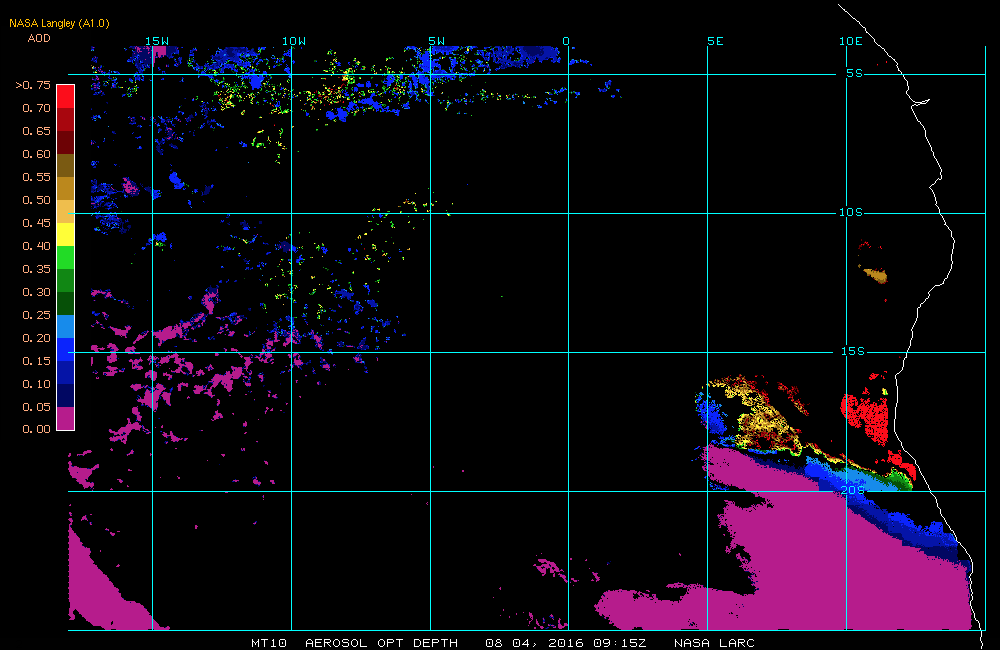Select the '0.25' legend value
Image resolution: width=1000 pixels, height=650 pixels.
[x=36, y=314]
